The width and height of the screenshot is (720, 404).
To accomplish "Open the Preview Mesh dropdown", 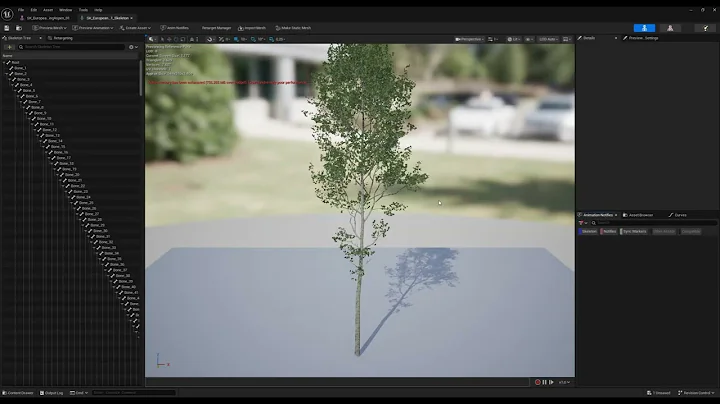I will [x=49, y=28].
